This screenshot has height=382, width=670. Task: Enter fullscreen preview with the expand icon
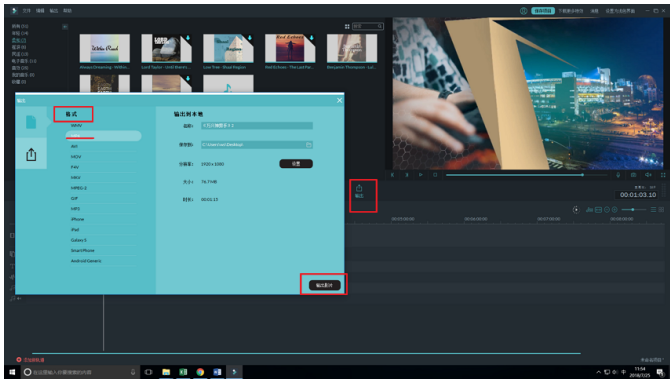[x=663, y=175]
